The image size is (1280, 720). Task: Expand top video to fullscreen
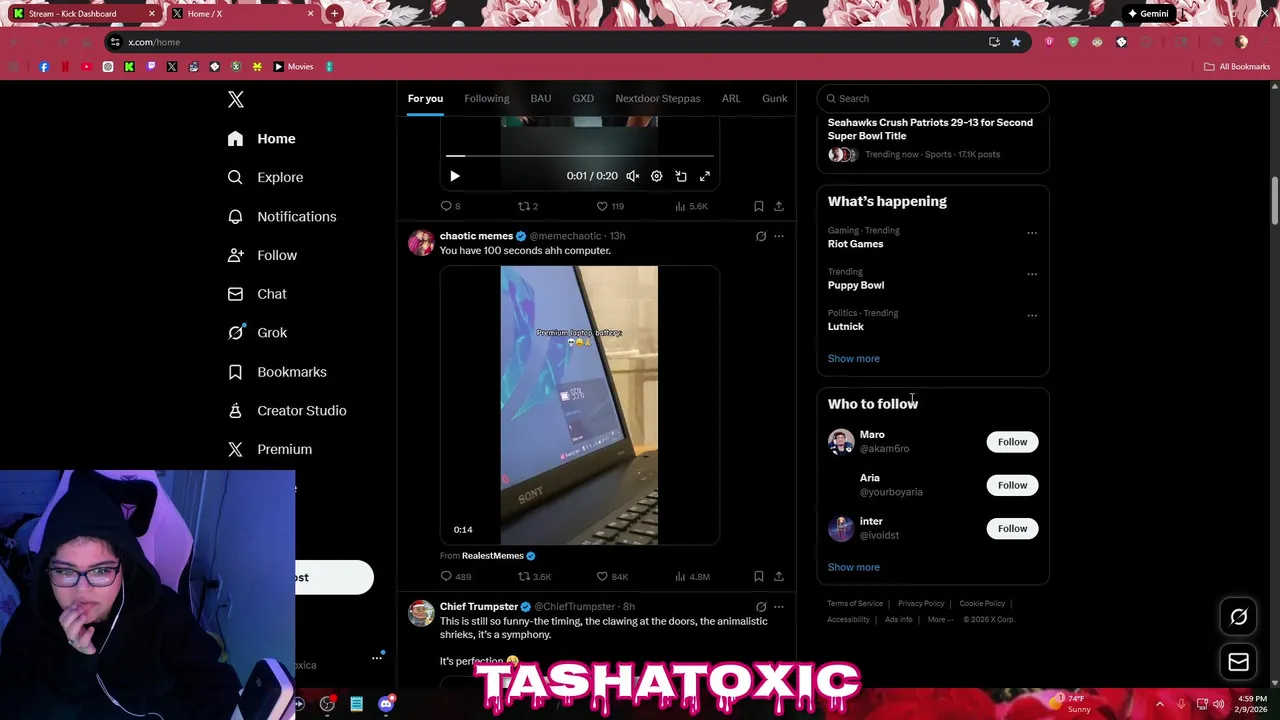pyautogui.click(x=705, y=176)
